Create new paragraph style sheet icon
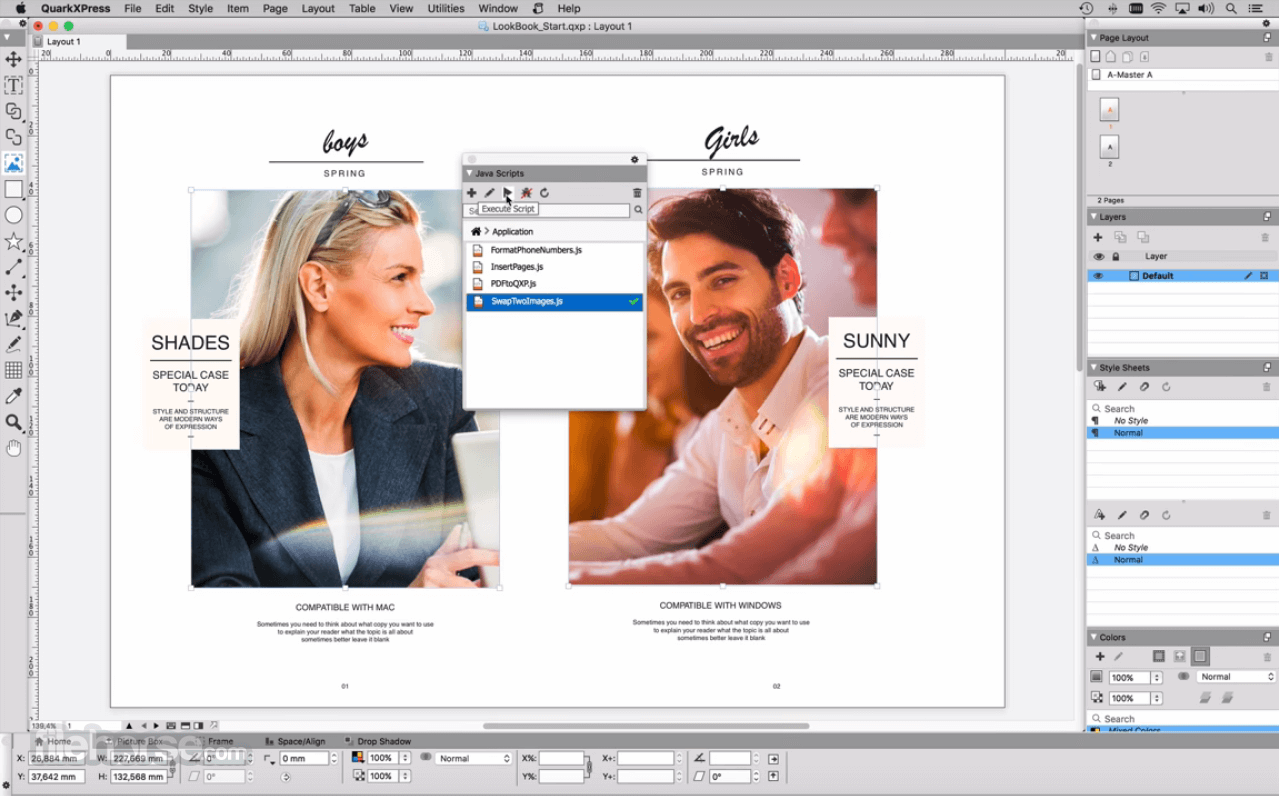Screen dimensions: 1279x796 coord(1099,387)
